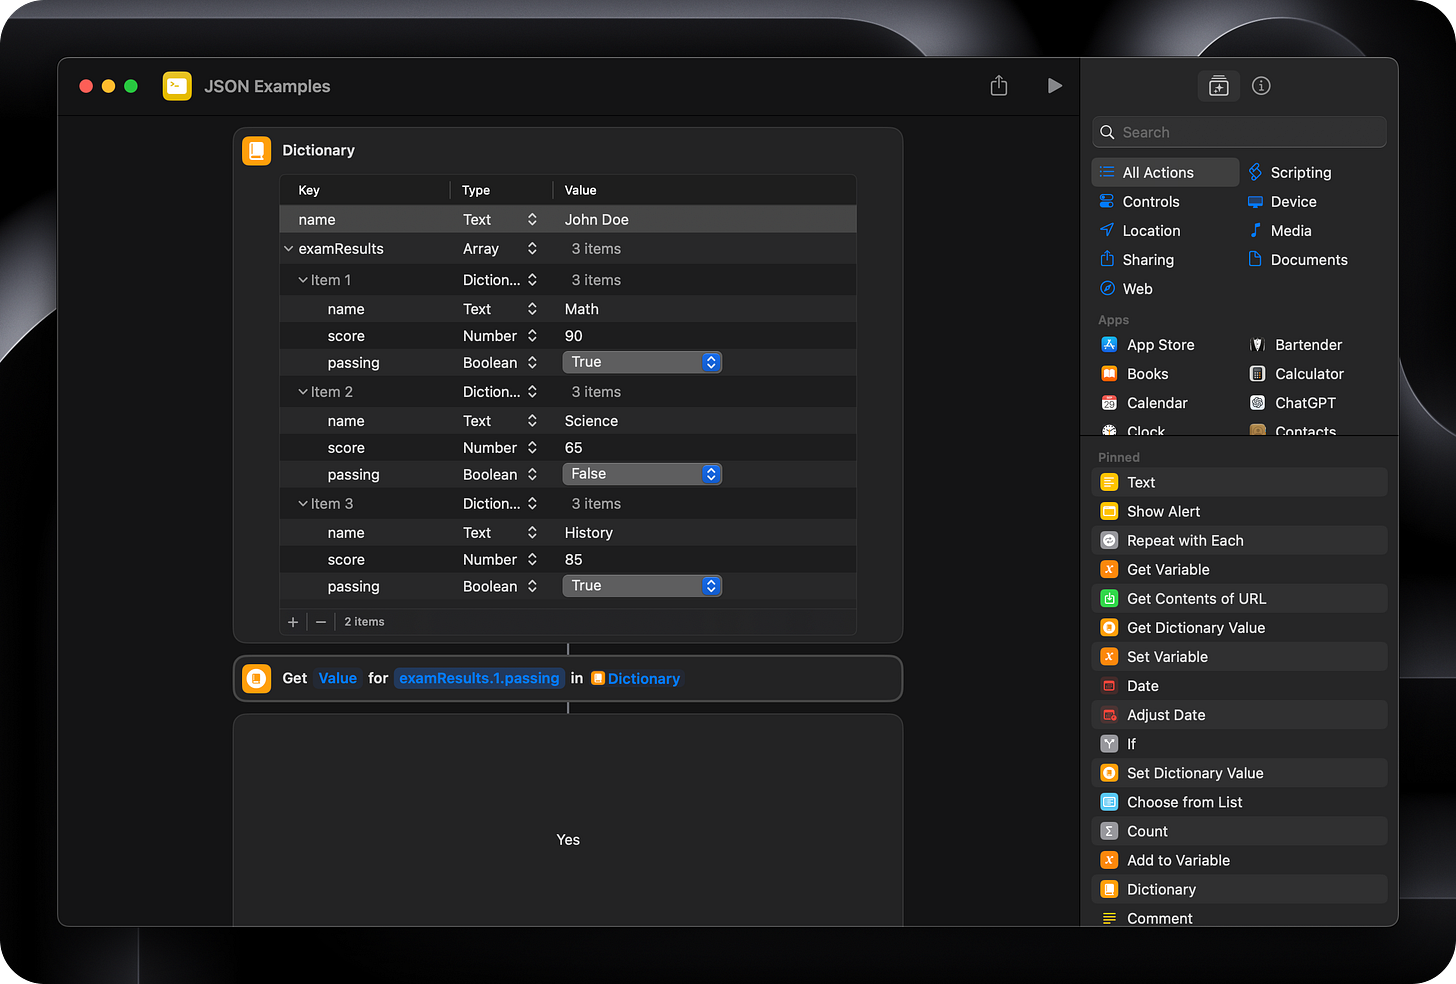Add the Get Variable action
Image resolution: width=1456 pixels, height=984 pixels.
coord(1240,569)
